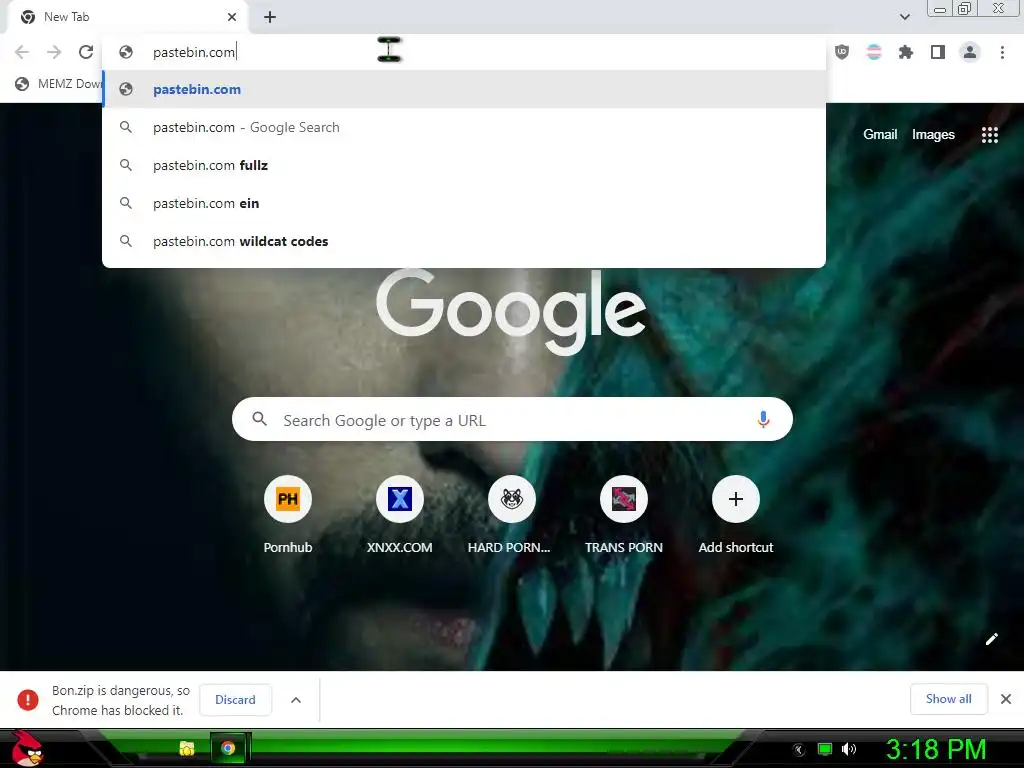
Task: Close the New Tab tab
Action: coord(232,17)
